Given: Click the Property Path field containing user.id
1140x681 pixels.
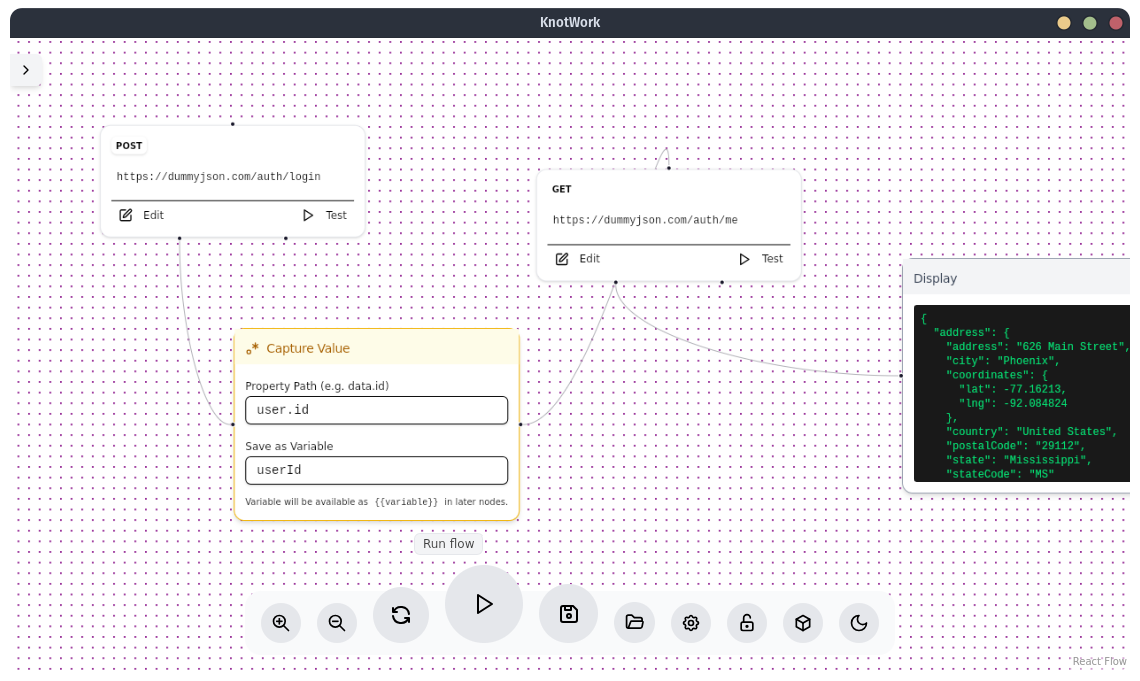Looking at the screenshot, I should (x=376, y=409).
